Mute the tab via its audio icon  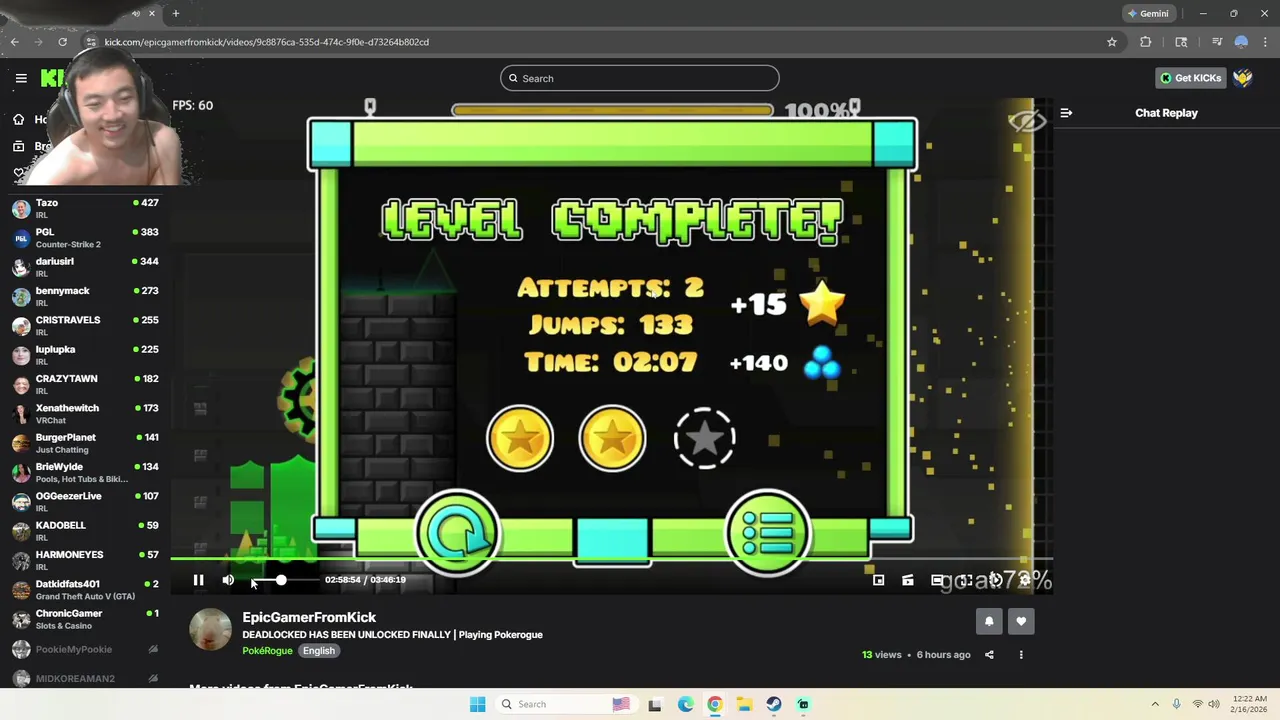tap(136, 13)
